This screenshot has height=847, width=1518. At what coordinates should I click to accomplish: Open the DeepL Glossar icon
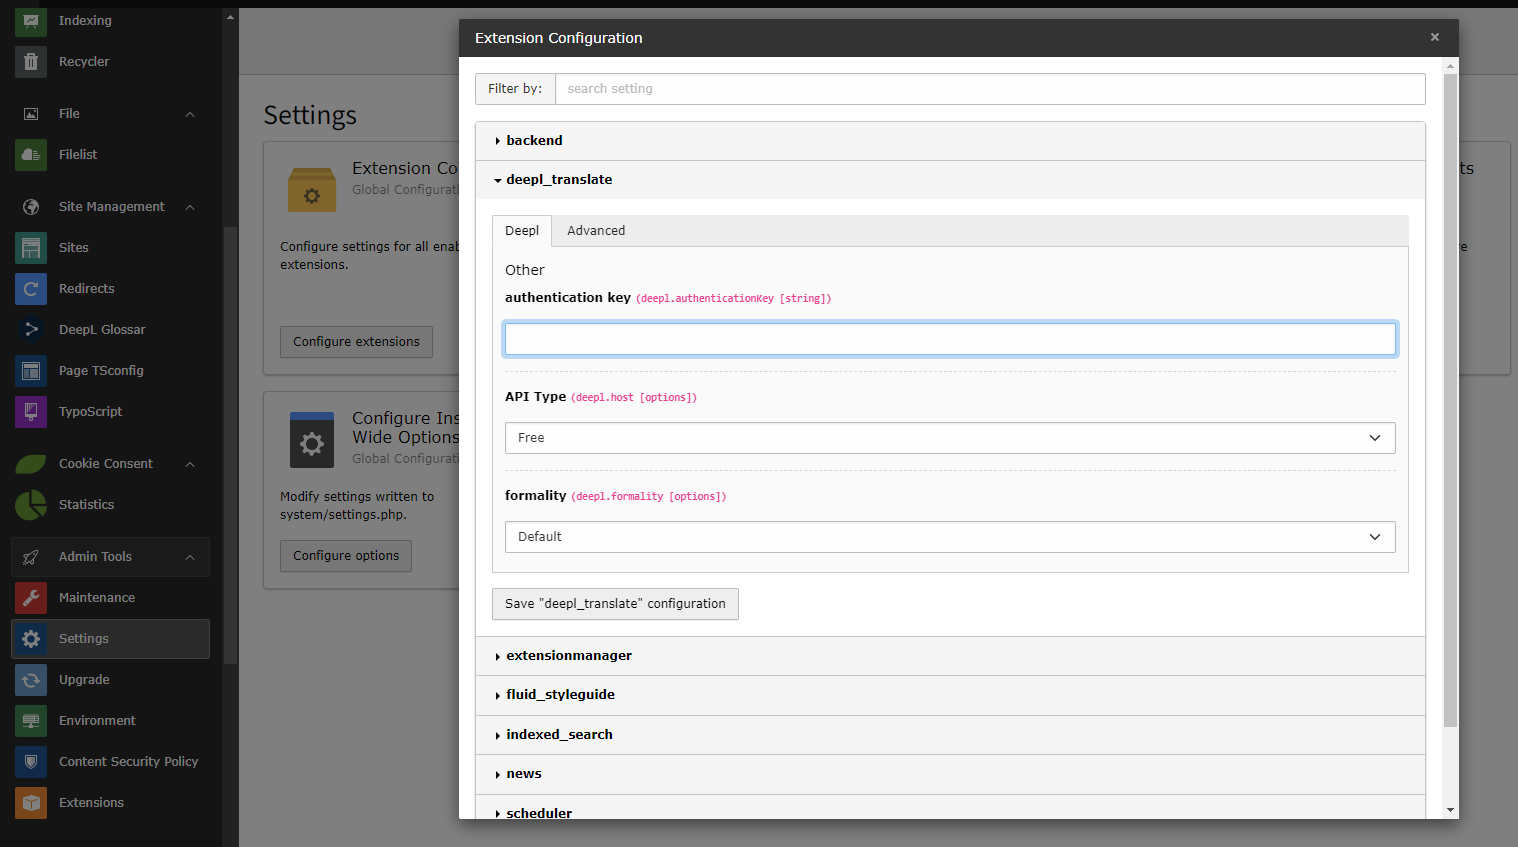(x=31, y=329)
